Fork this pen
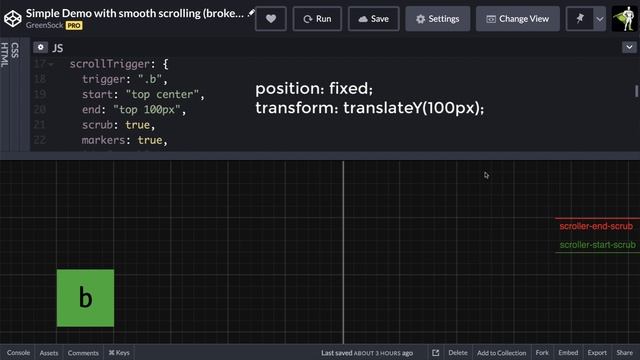Screen dimensions: 640x360 pyautogui.click(x=542, y=353)
